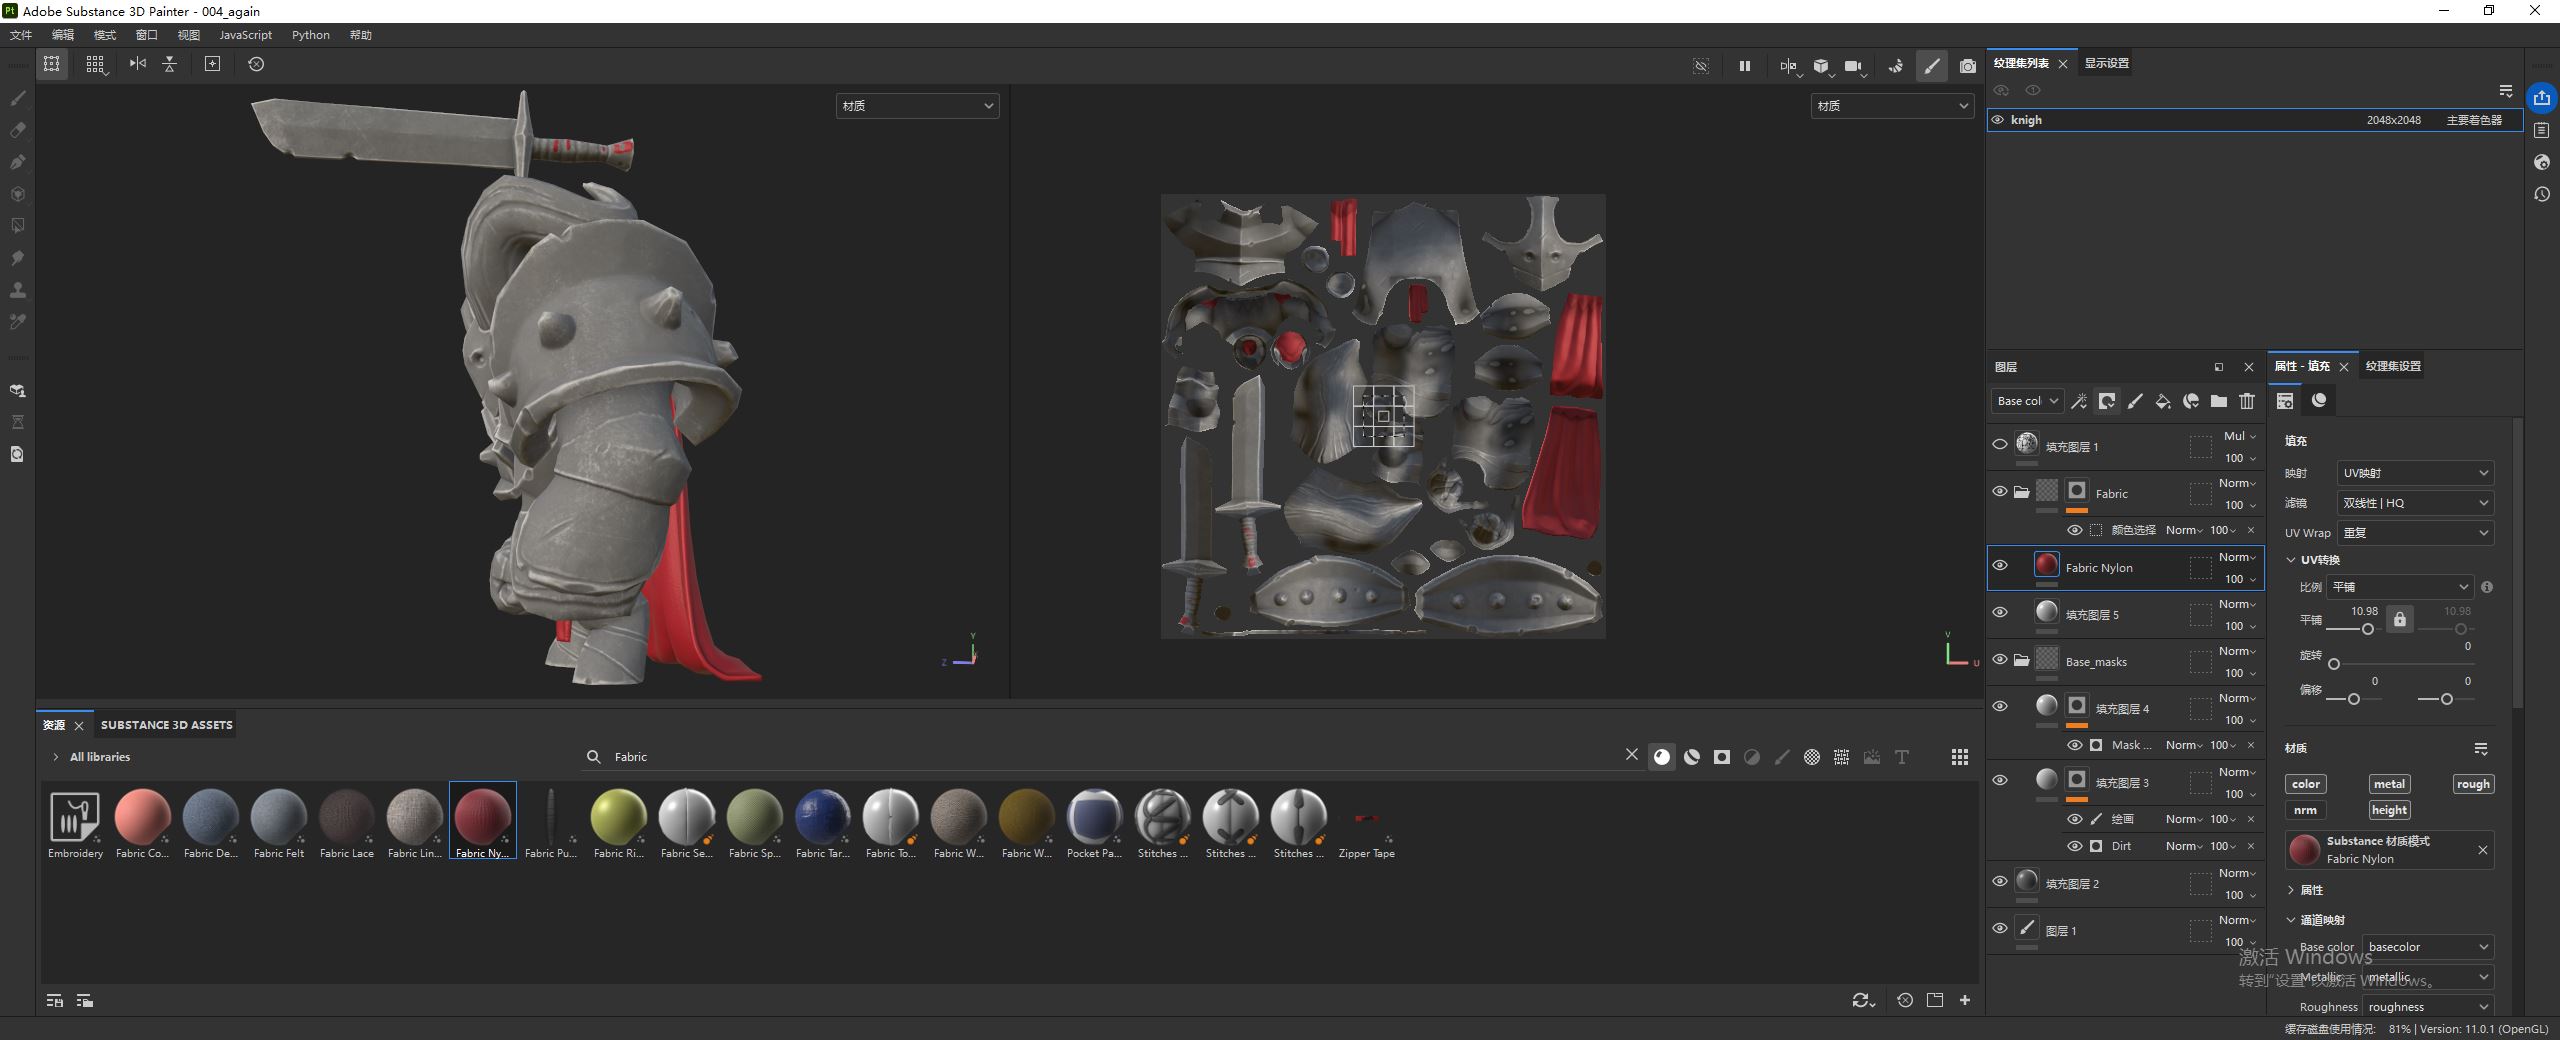Click the add folder icon in layers panel

(x=2218, y=401)
